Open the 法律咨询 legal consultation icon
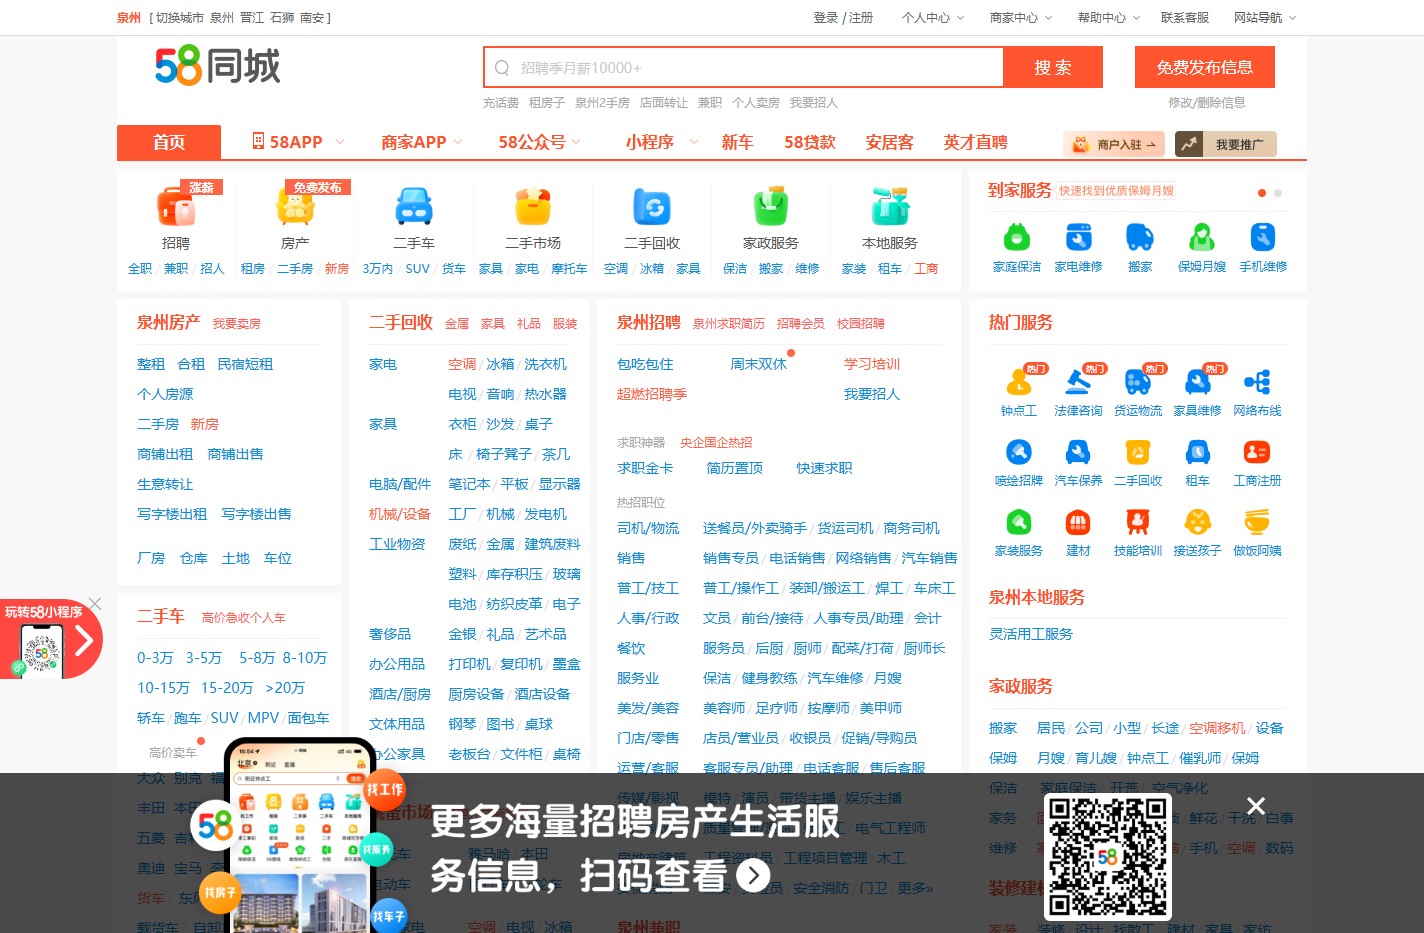The image size is (1424, 933). click(1078, 382)
